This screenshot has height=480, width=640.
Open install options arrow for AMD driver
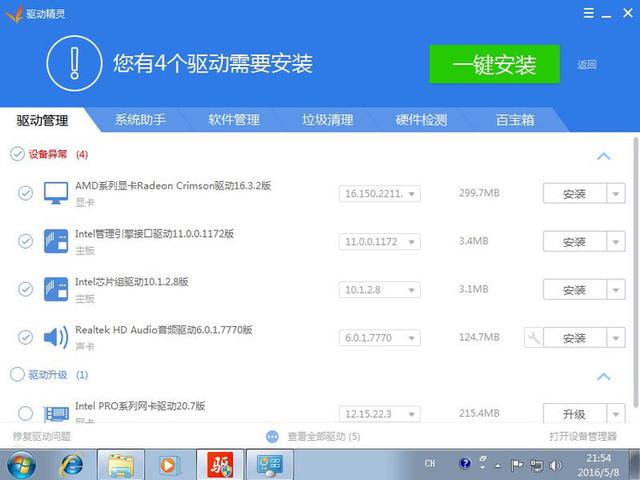tap(616, 193)
